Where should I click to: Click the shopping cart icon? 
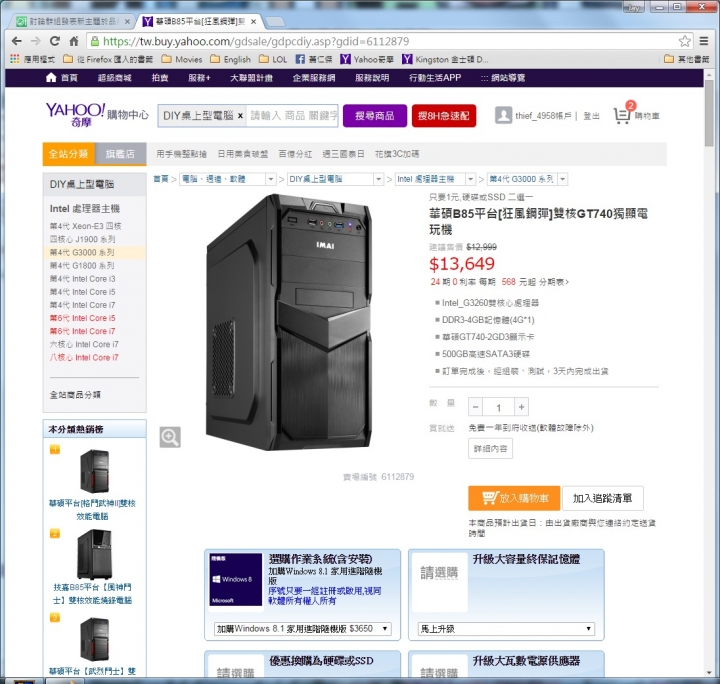click(622, 115)
